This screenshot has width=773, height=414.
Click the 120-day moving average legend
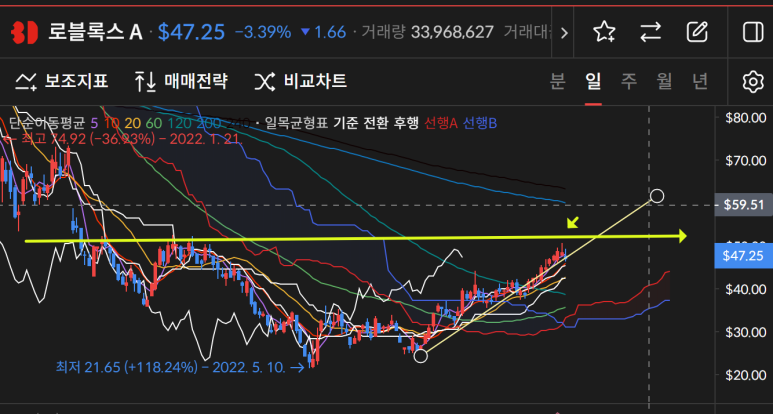(178, 123)
